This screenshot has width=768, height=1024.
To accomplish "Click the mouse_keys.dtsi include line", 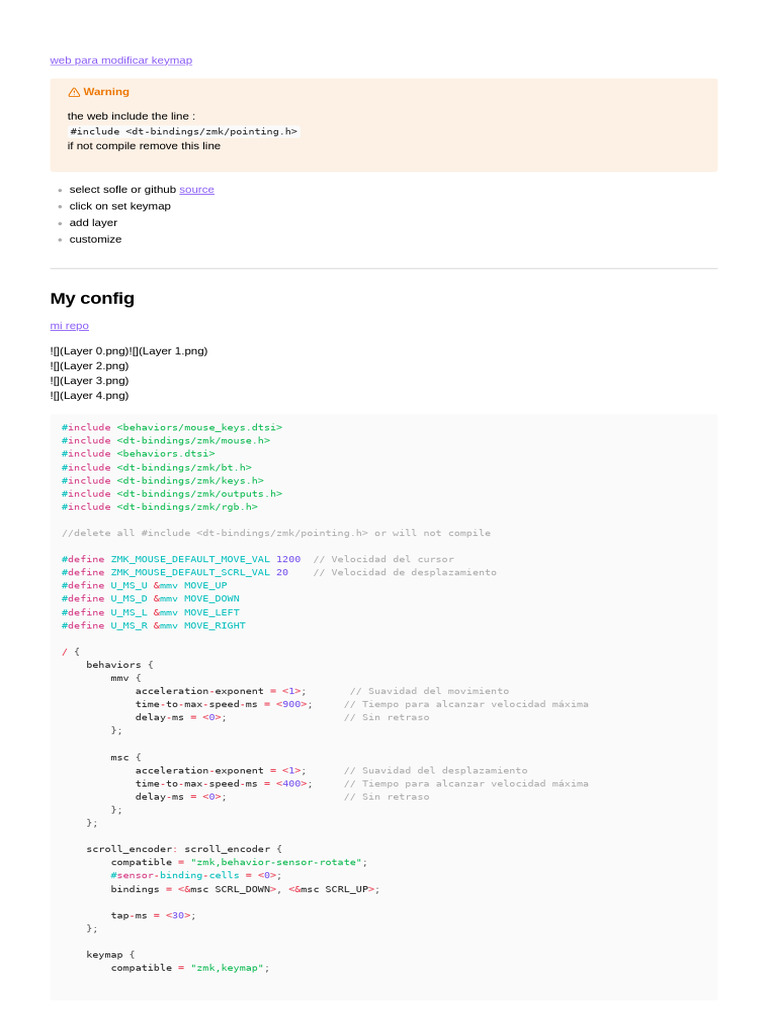I will (172, 427).
